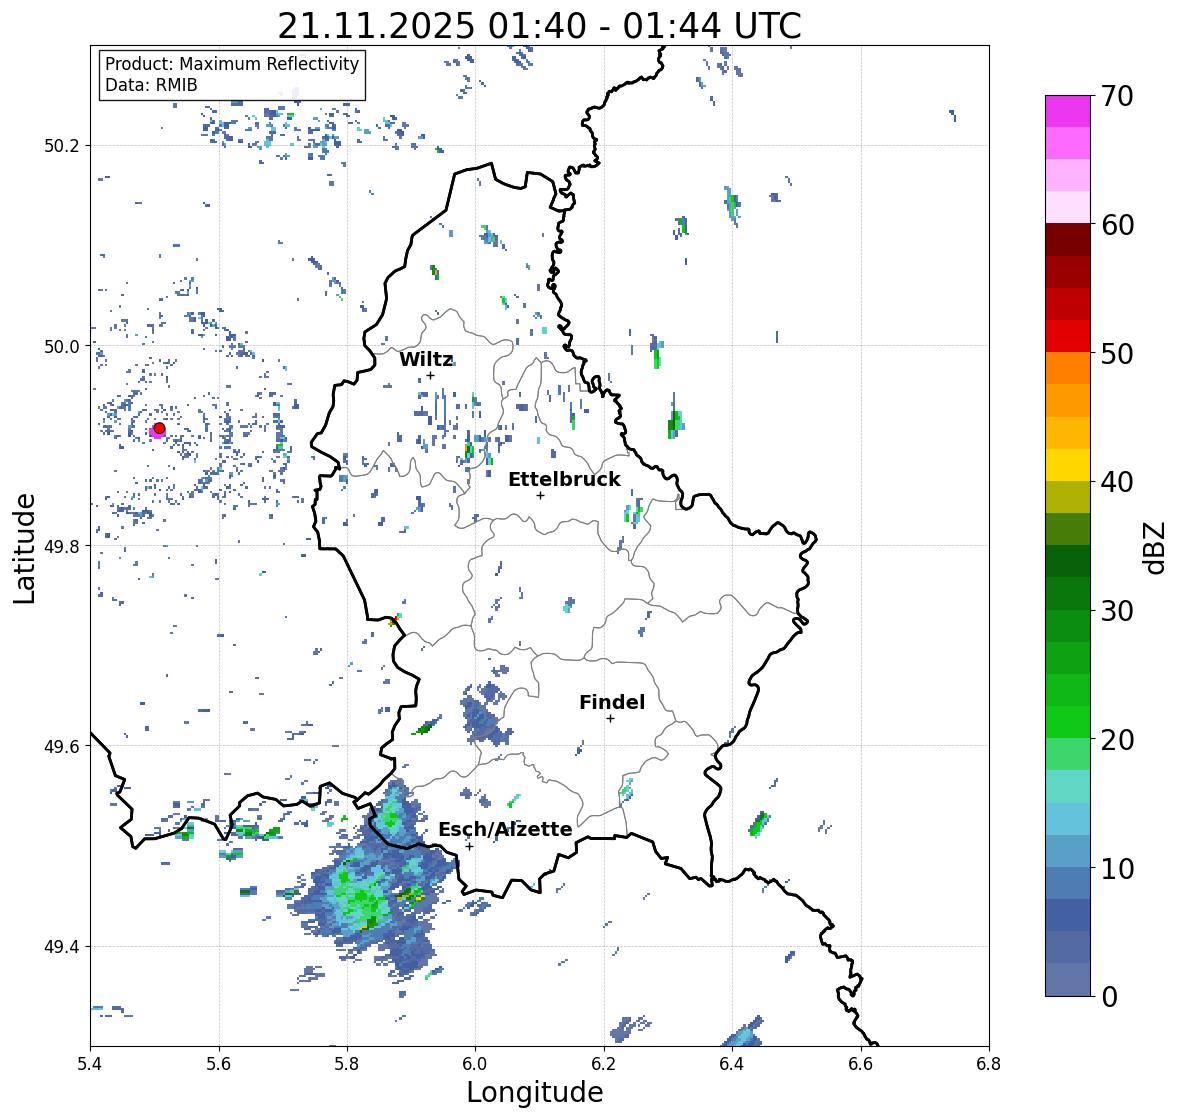Click the latitude tick label 50.0
This screenshot has width=1179, height=1117.
tap(62, 347)
